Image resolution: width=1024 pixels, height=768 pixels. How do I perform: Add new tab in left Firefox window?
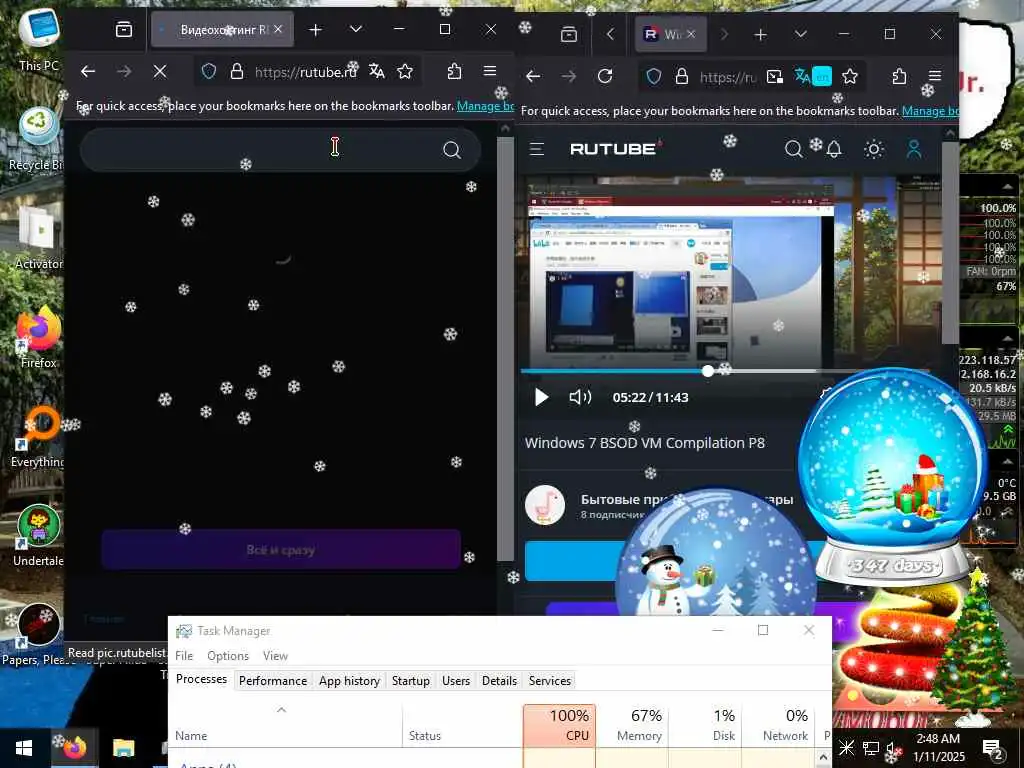click(315, 29)
